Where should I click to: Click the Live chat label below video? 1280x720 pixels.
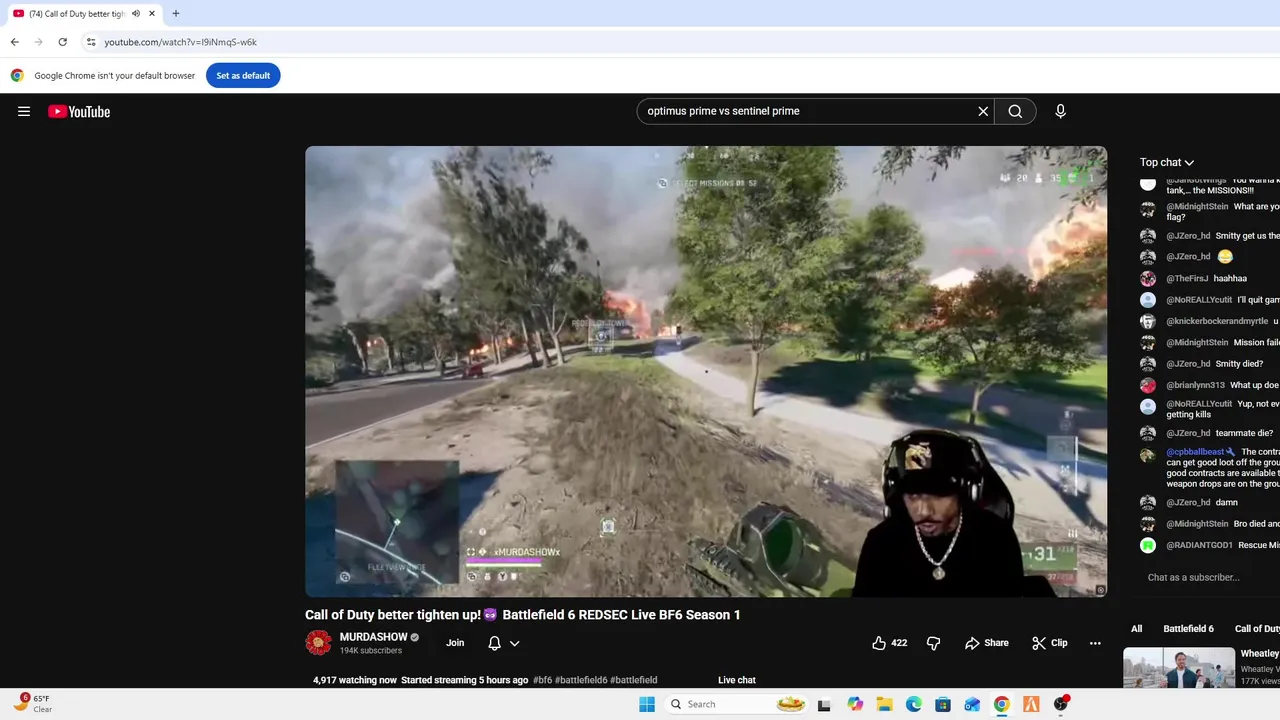737,680
